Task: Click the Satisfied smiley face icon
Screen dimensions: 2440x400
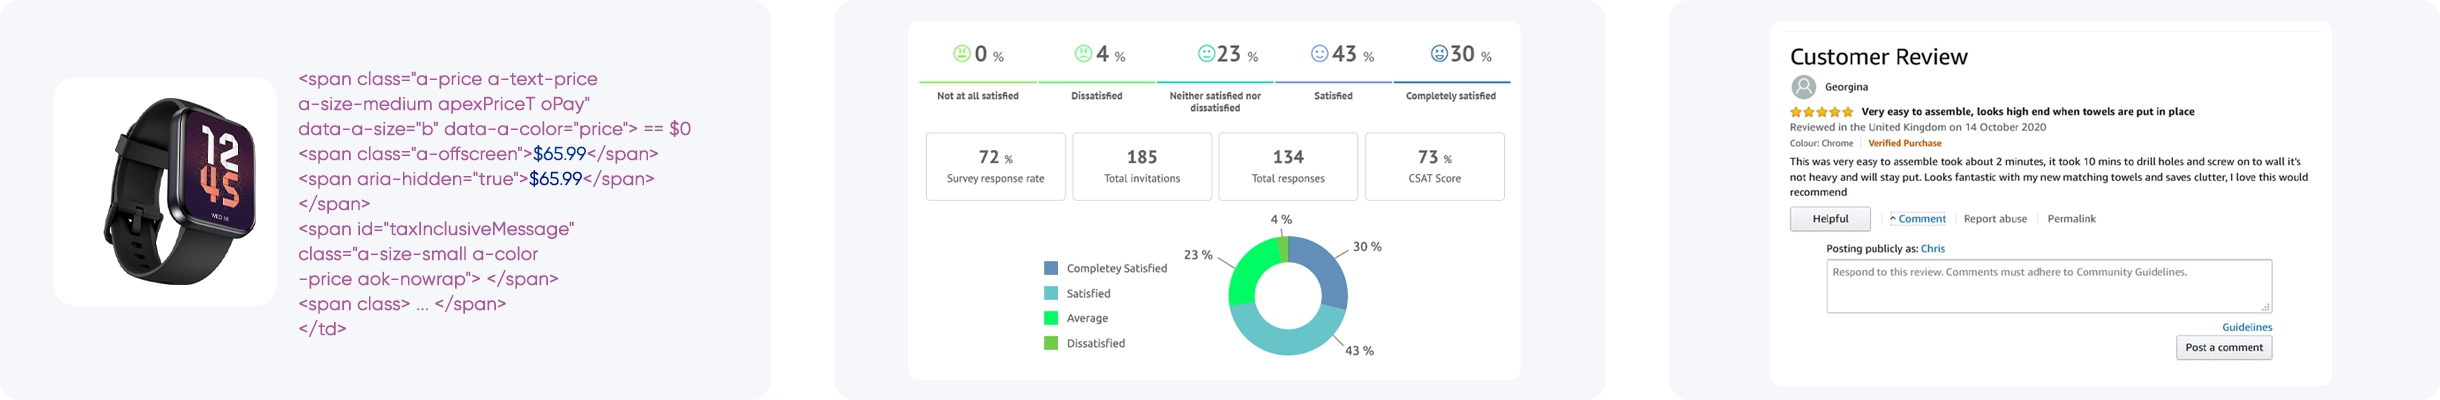Action: click(x=1319, y=54)
